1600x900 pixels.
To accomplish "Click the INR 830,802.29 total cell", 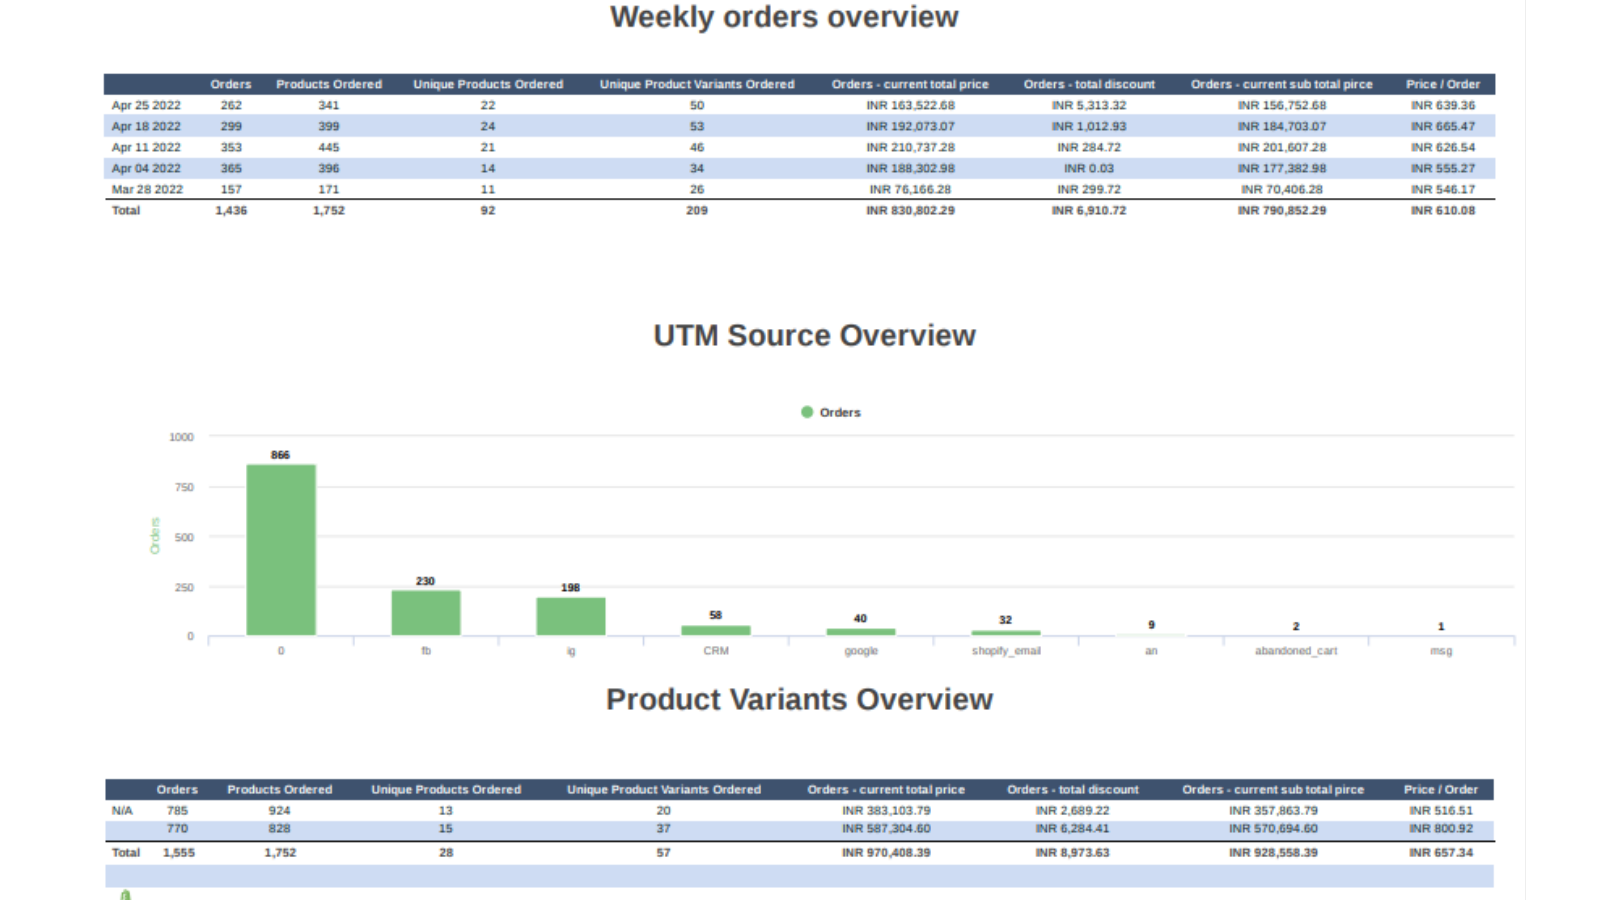I will (910, 210).
